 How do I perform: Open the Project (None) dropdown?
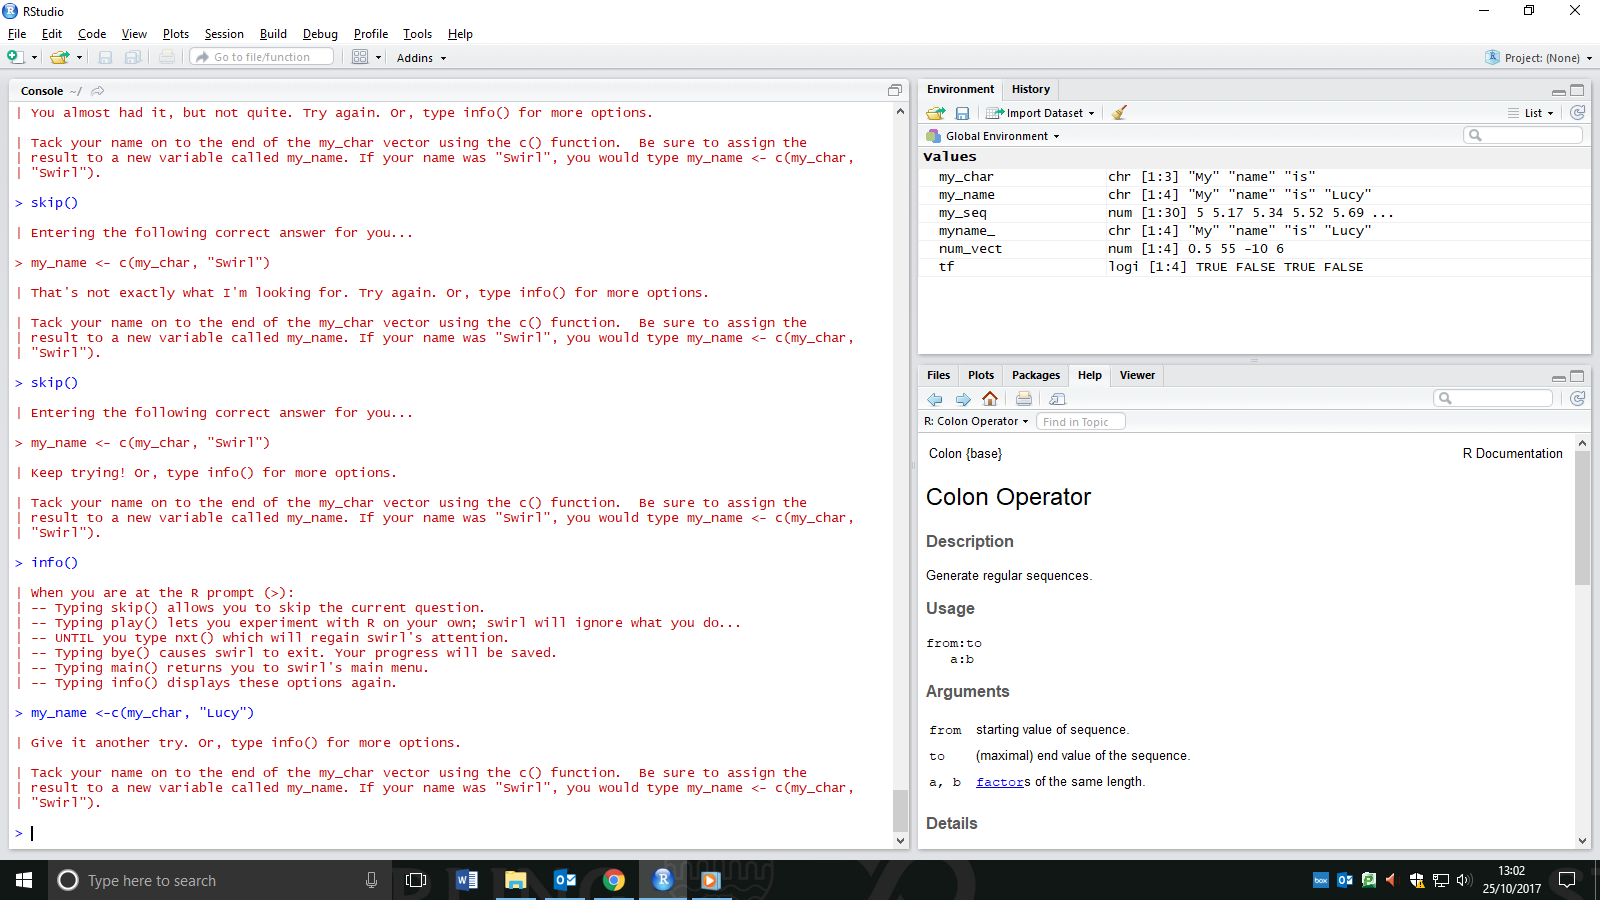click(1540, 58)
